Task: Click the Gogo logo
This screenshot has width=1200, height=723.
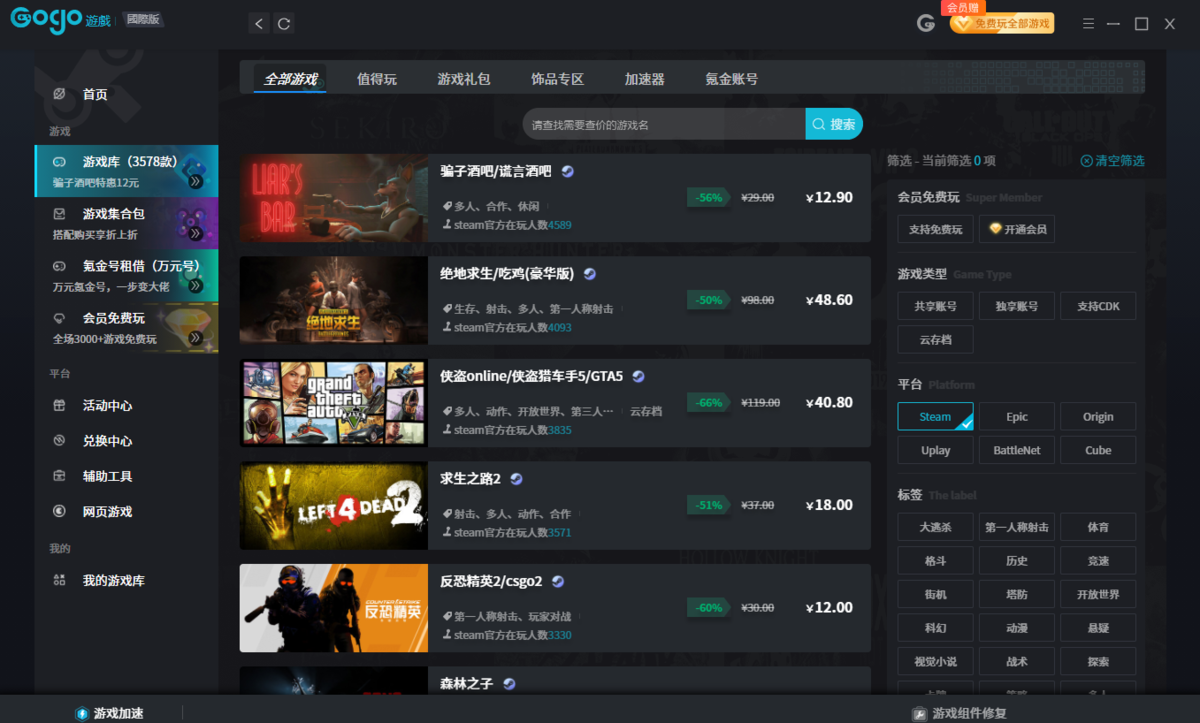Action: click(x=47, y=20)
